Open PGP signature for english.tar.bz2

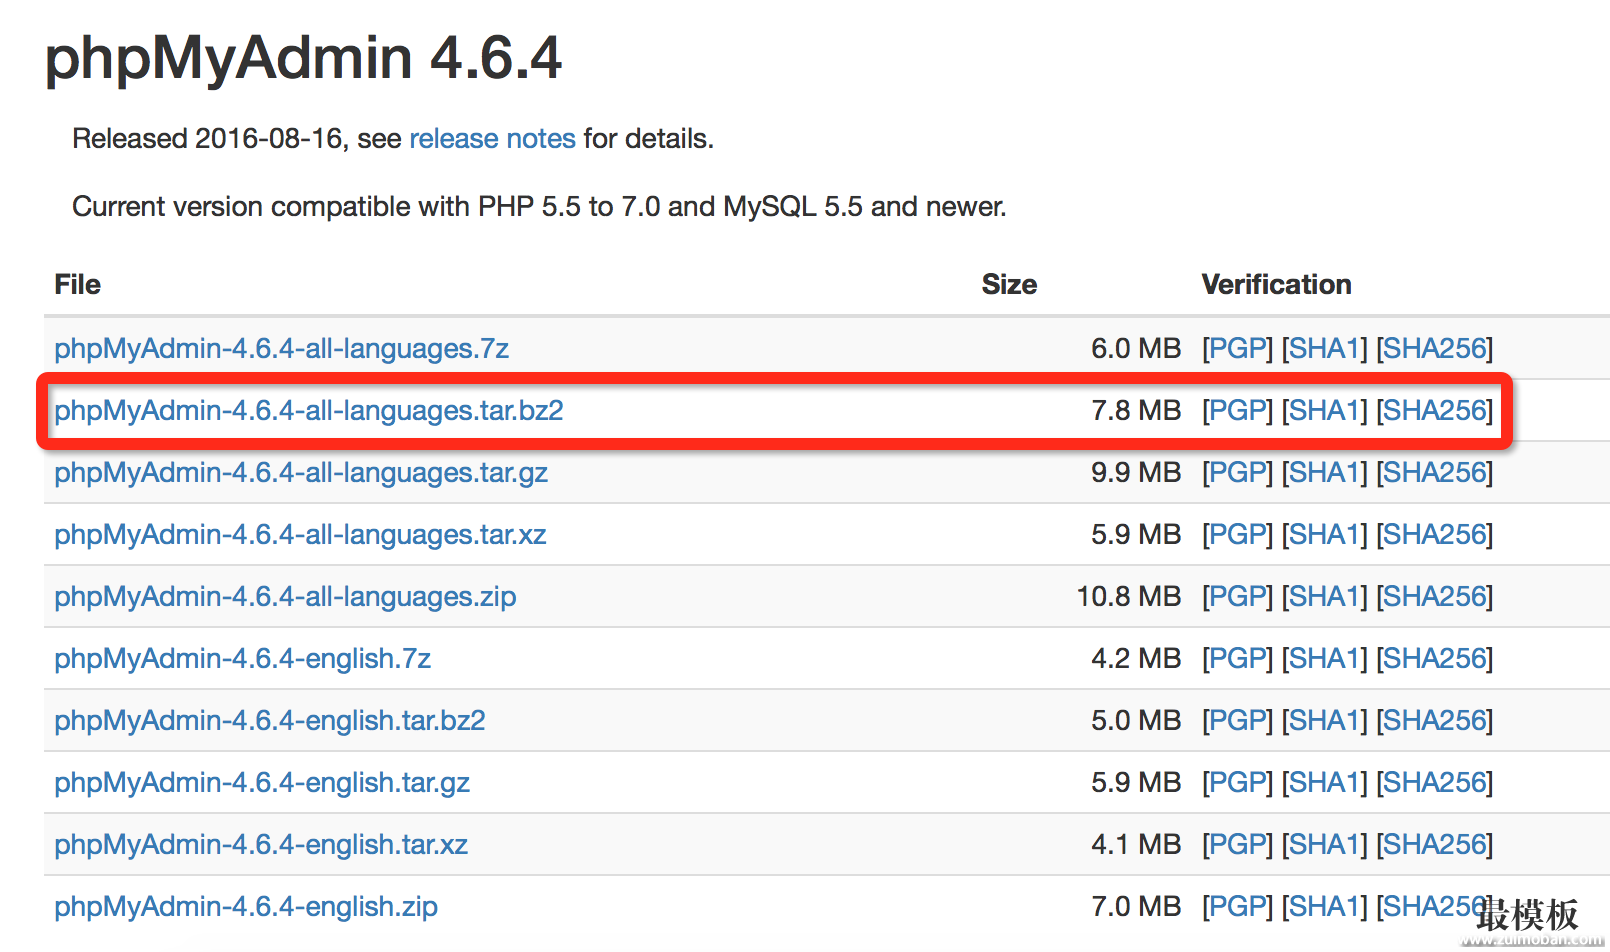click(1237, 720)
